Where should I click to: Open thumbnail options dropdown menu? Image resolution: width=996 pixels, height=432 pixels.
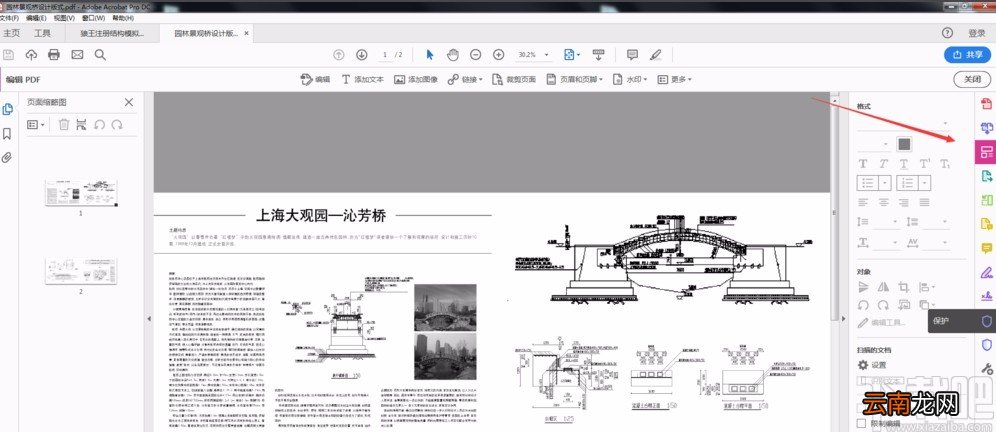coord(36,125)
